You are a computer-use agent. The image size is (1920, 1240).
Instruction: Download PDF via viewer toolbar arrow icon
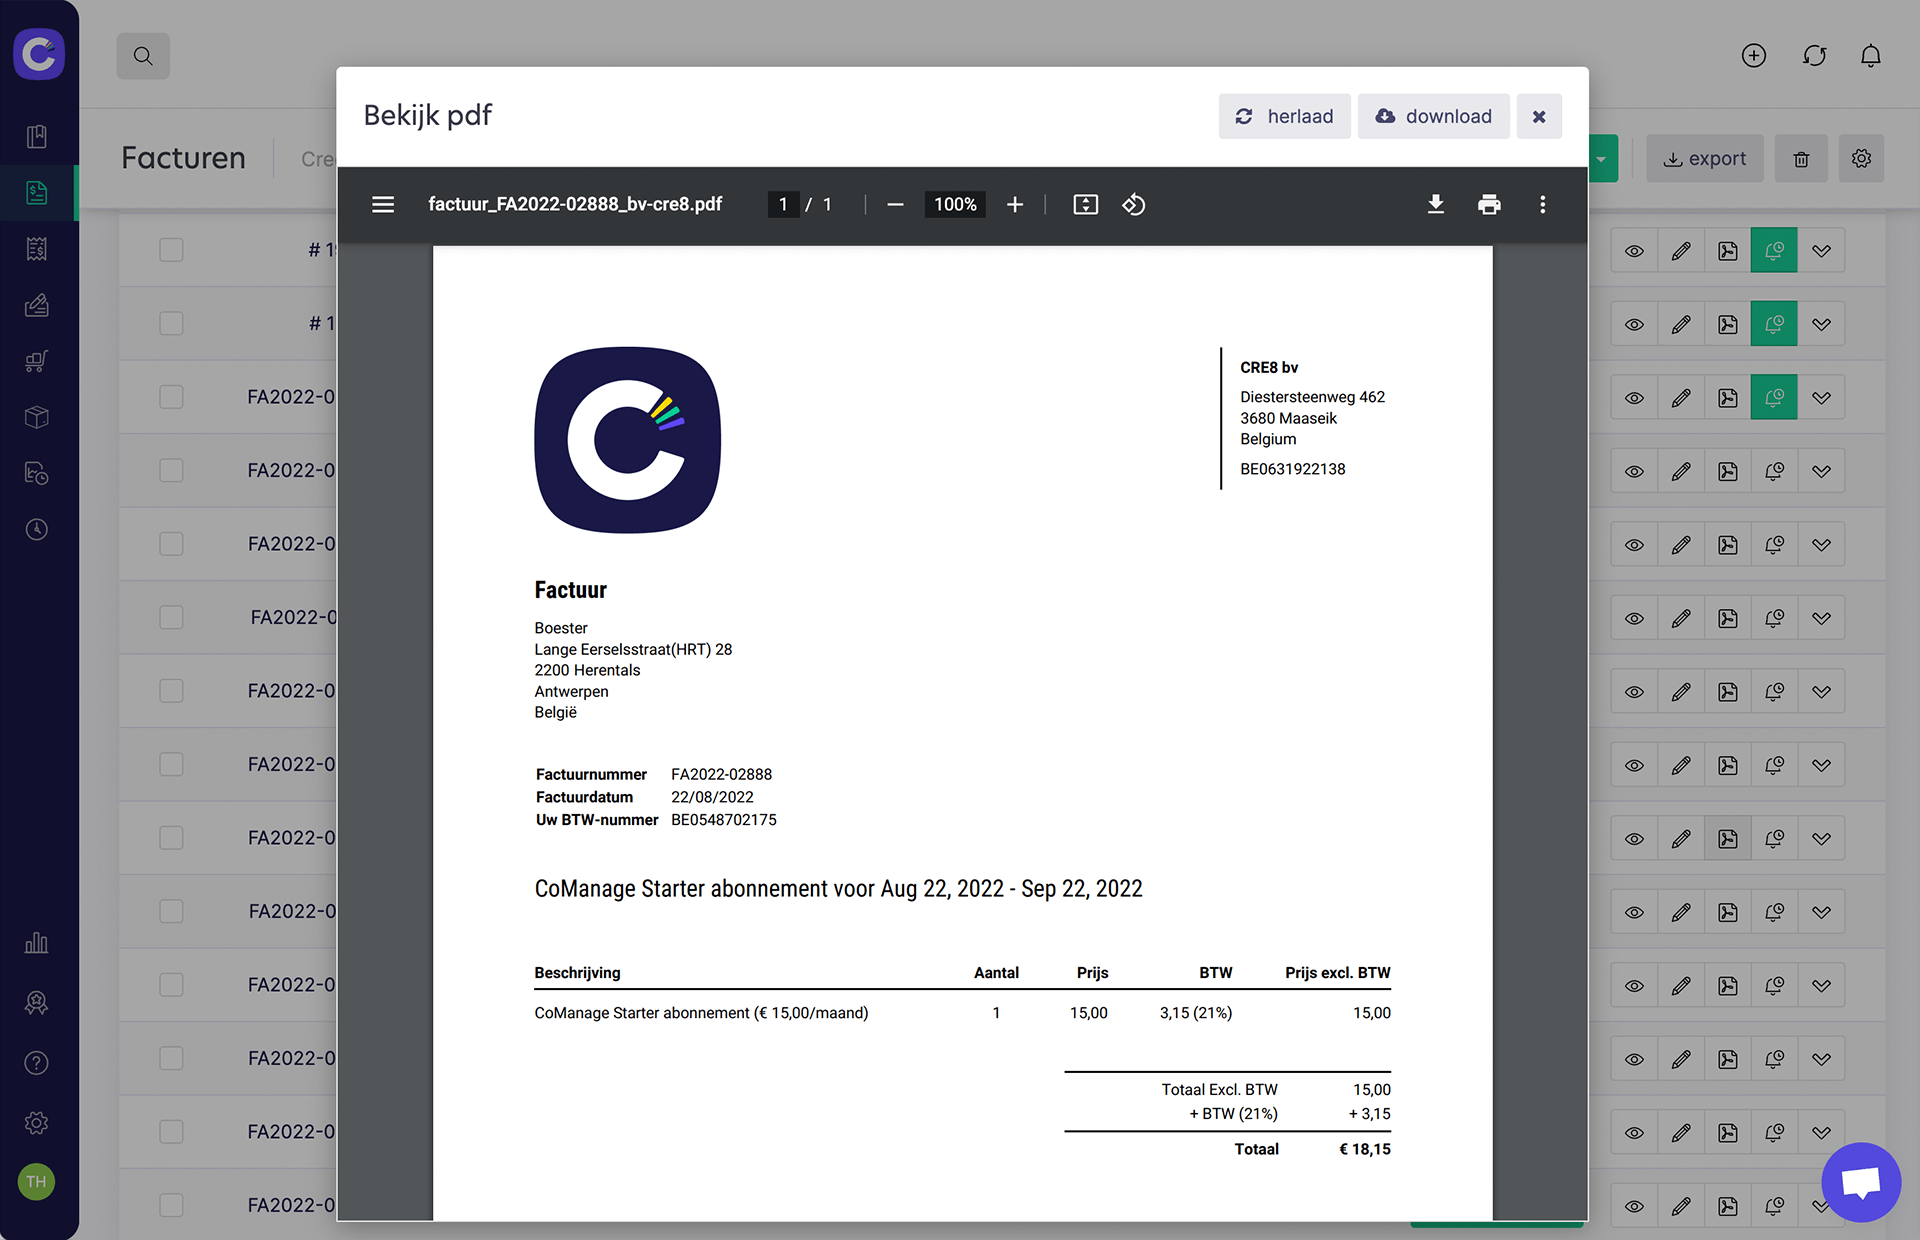coord(1435,205)
